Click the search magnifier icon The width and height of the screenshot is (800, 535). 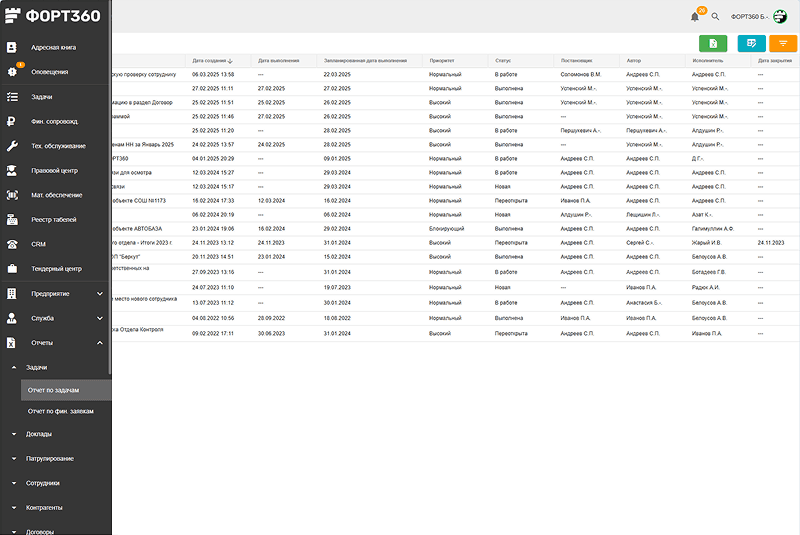pyautogui.click(x=715, y=17)
